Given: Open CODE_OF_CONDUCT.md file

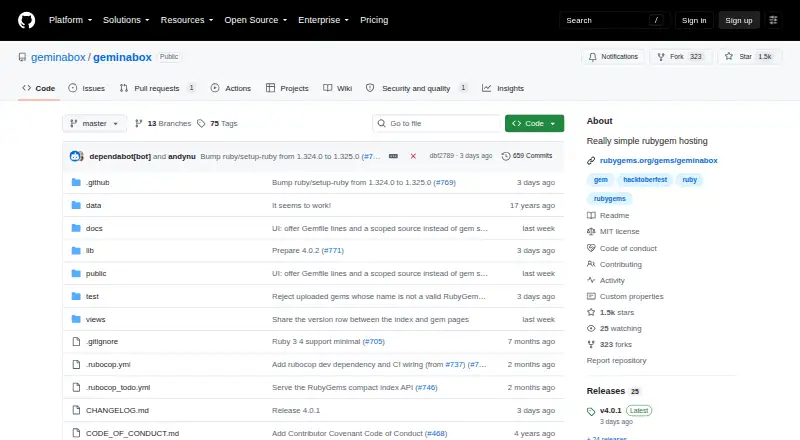Looking at the screenshot, I should [x=132, y=433].
